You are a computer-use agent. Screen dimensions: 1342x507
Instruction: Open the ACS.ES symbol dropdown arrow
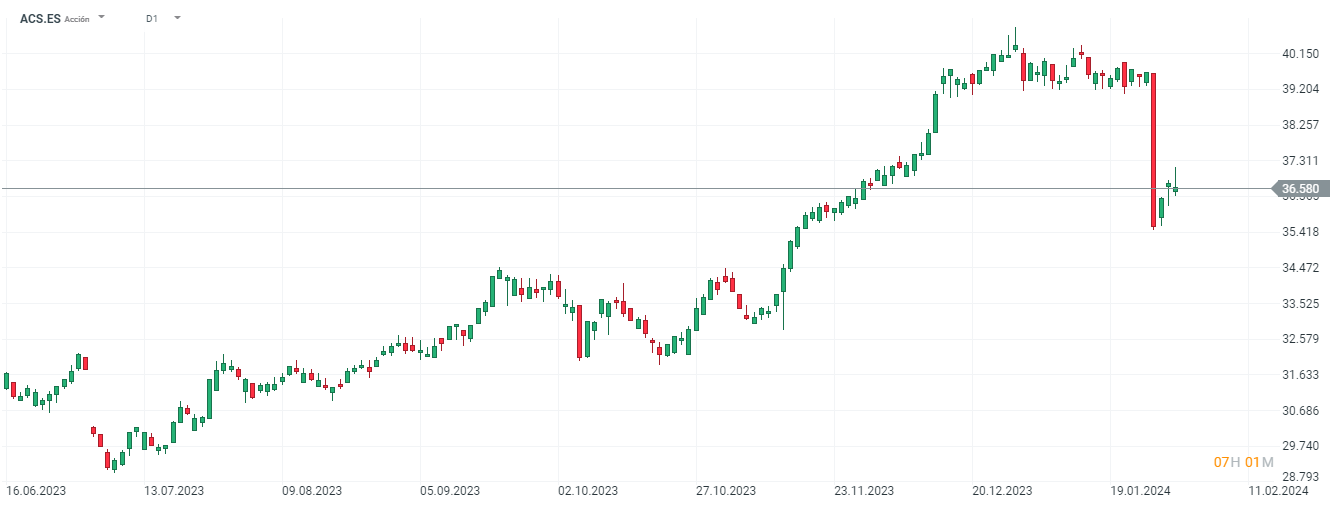(102, 18)
